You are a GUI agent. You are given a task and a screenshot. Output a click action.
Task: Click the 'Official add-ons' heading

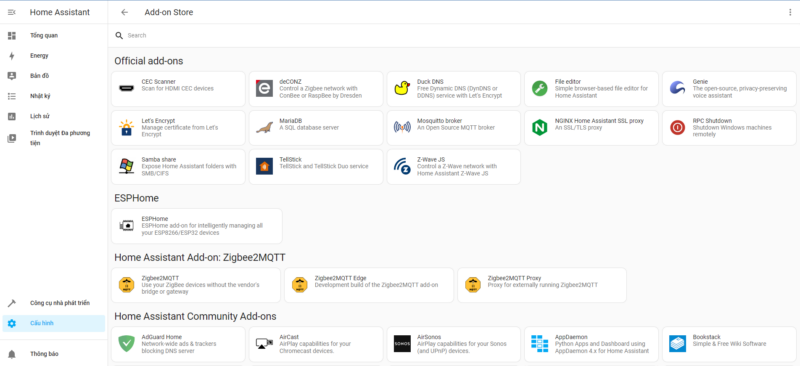[148, 61]
